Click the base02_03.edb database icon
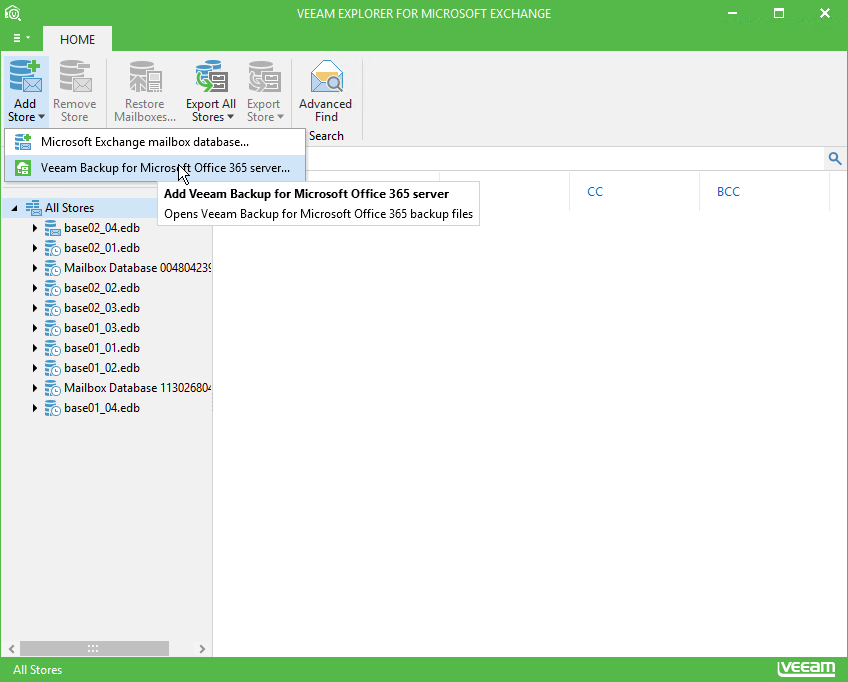Viewport: 848px width, 682px height. [x=52, y=308]
